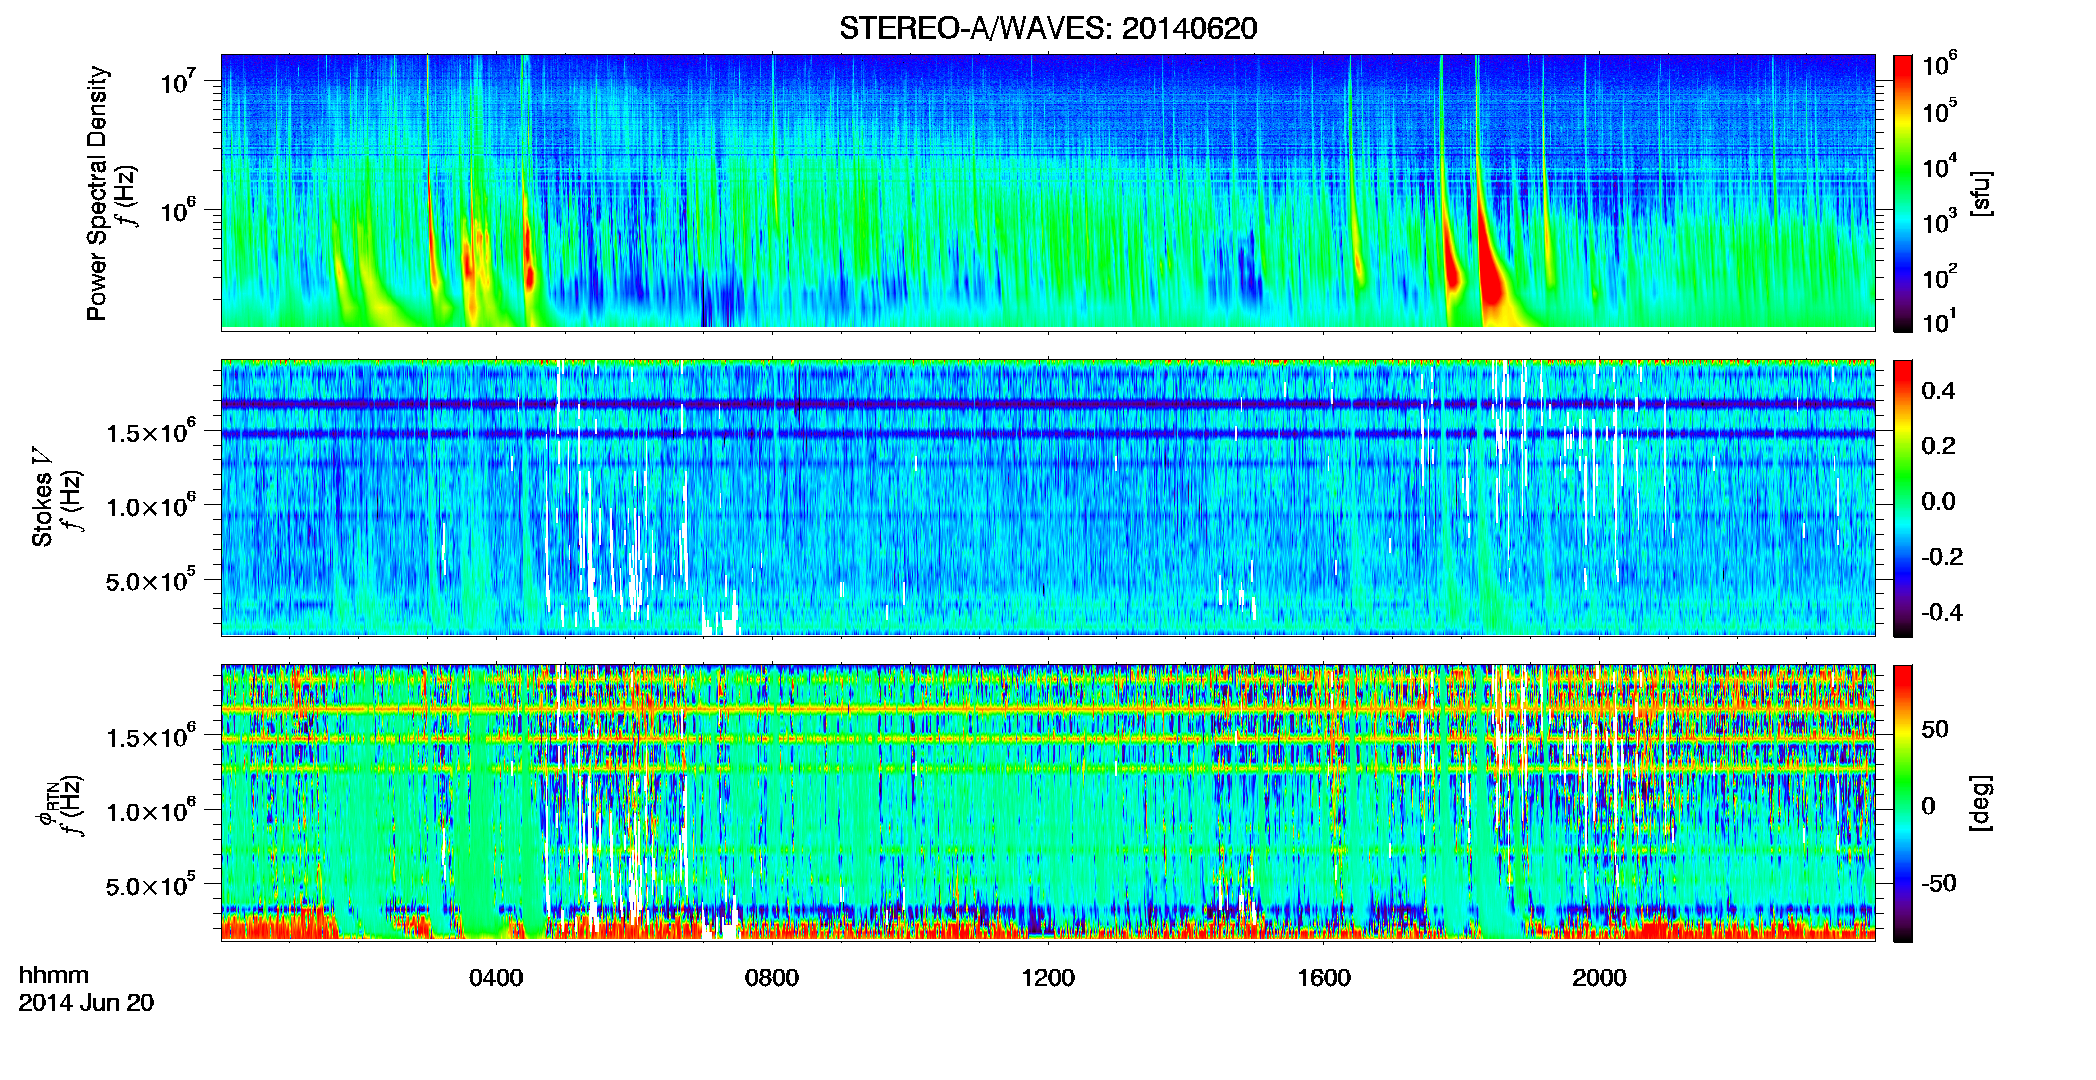Click the 5.0×10^5 tick on Stokes V panel
The image size is (2096, 1080).
click(151, 581)
